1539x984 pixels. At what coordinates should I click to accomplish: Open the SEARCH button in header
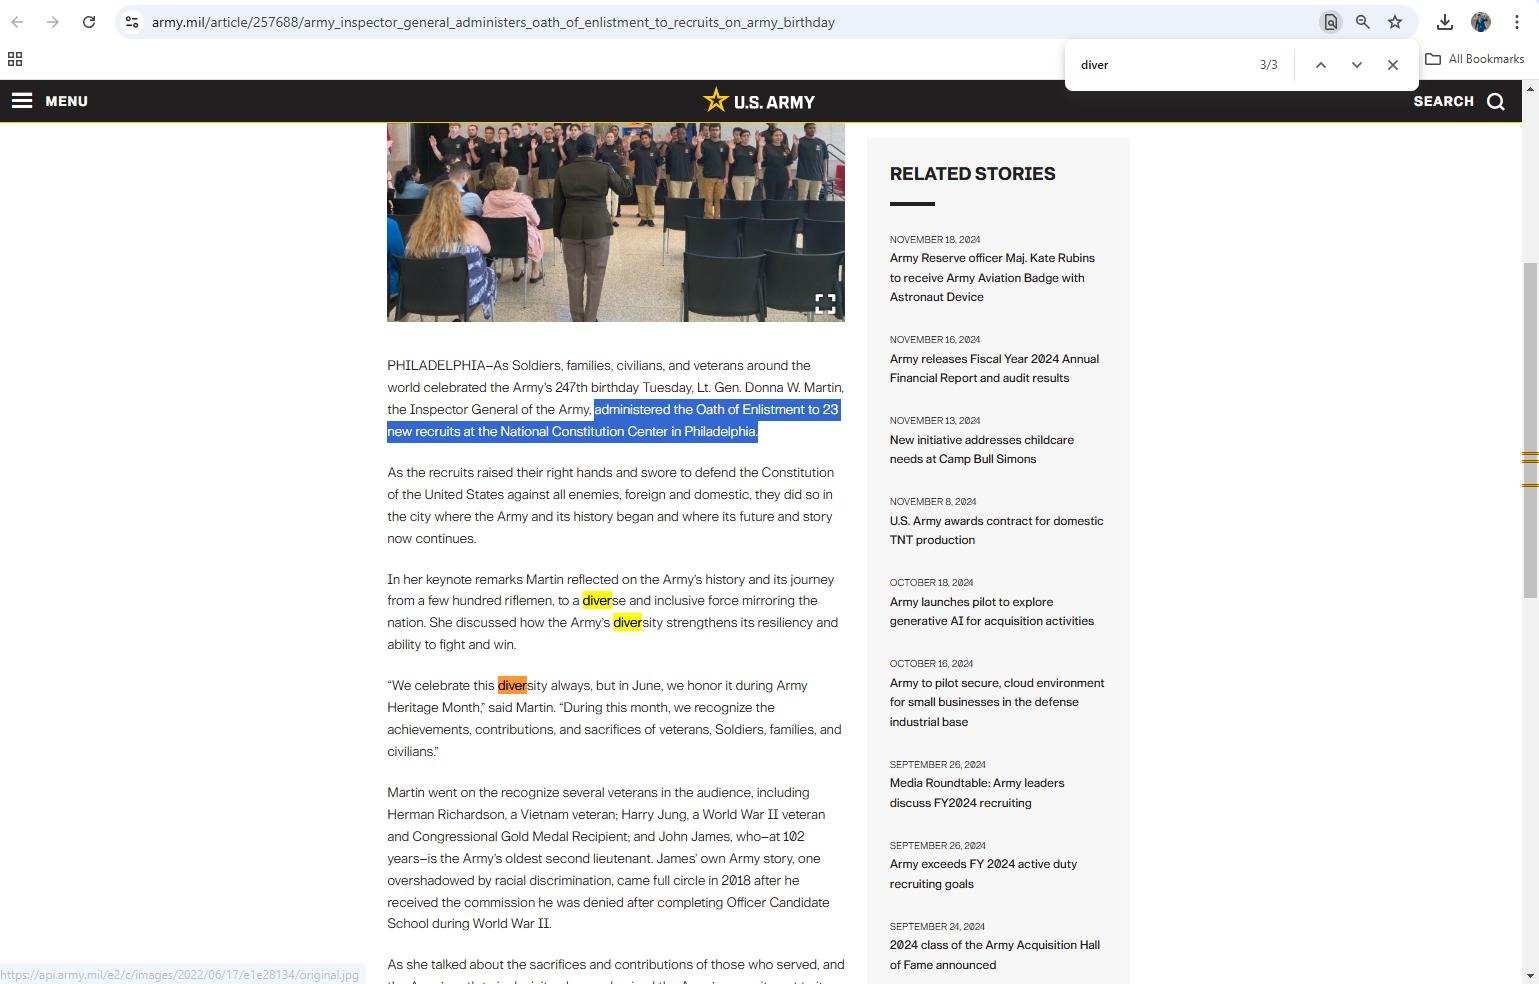1458,101
